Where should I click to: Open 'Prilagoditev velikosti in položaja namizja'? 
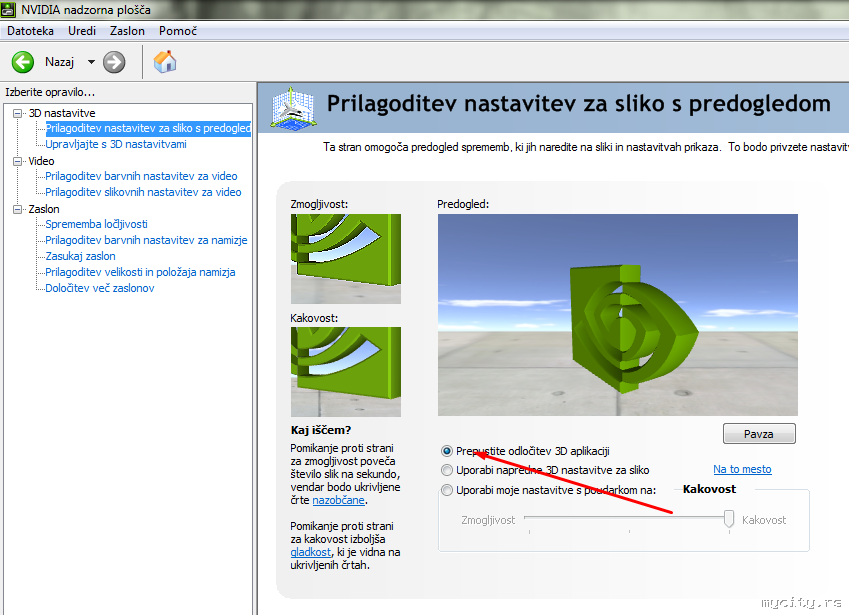pyautogui.click(x=140, y=272)
